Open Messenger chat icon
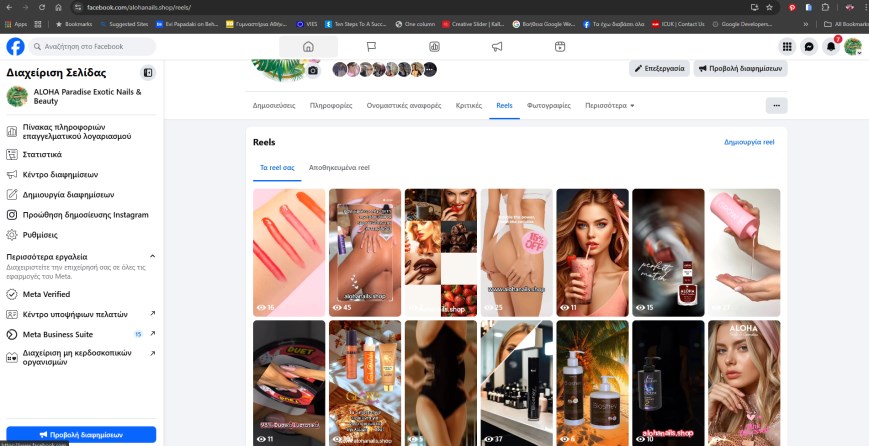This screenshot has height=446, width=869. pos(809,47)
